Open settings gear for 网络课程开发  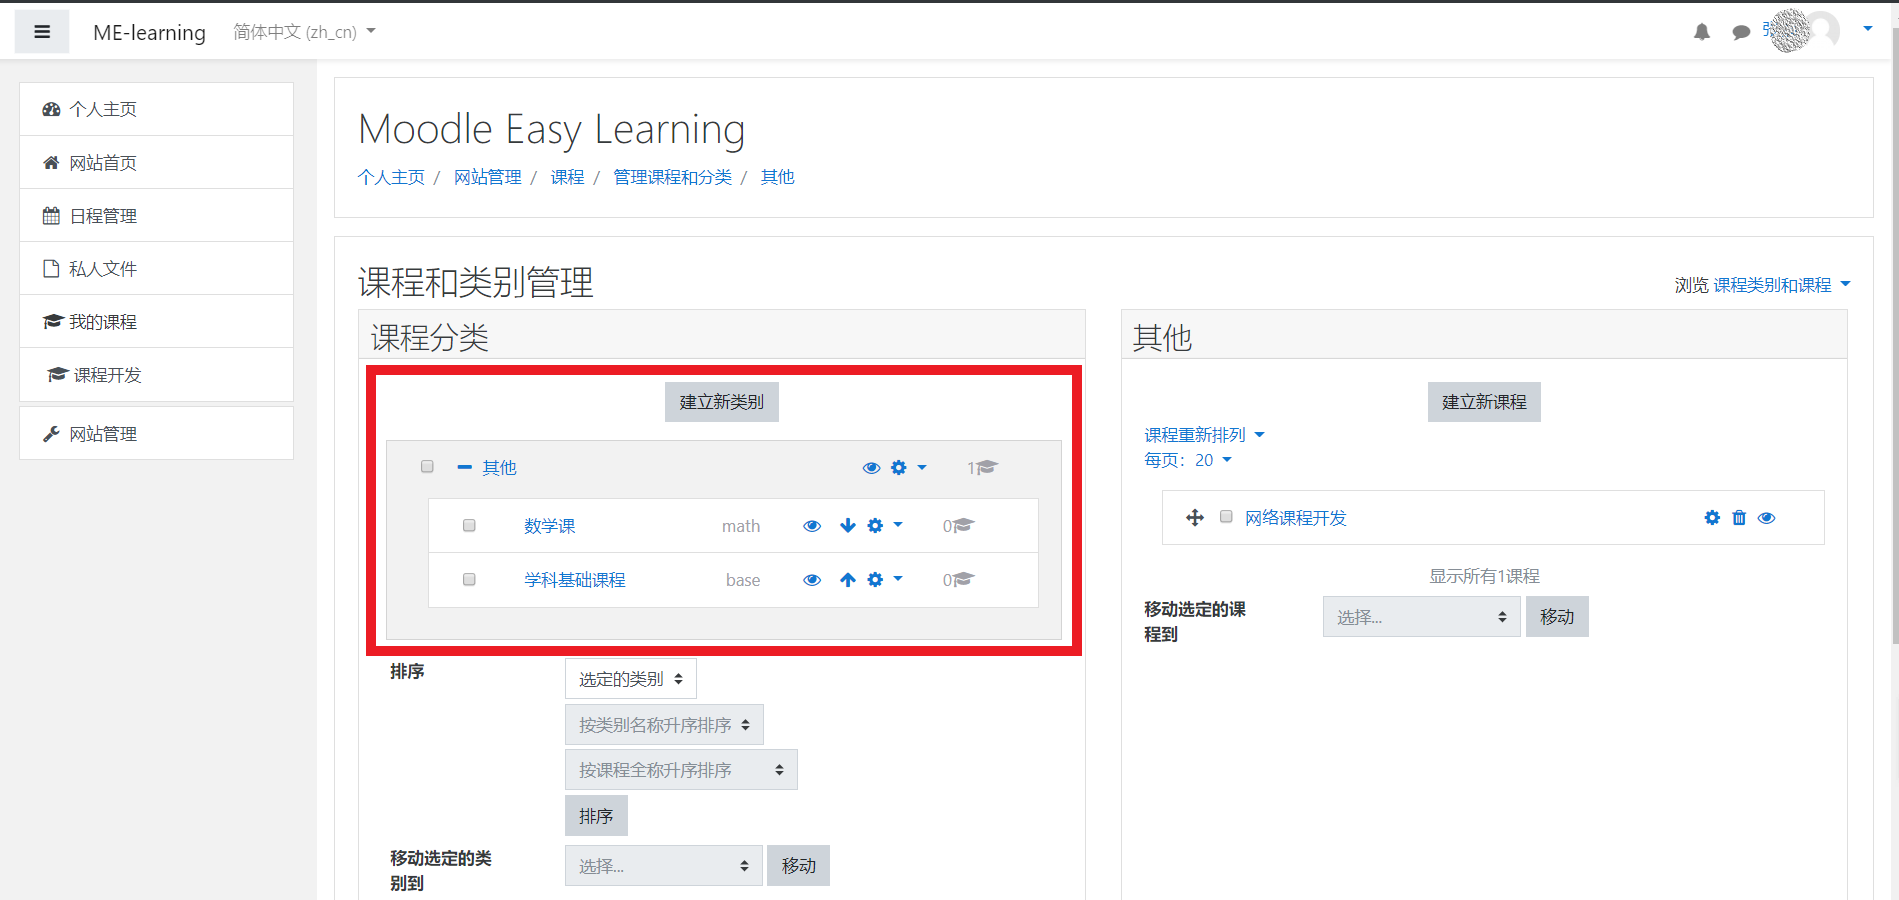1711,518
